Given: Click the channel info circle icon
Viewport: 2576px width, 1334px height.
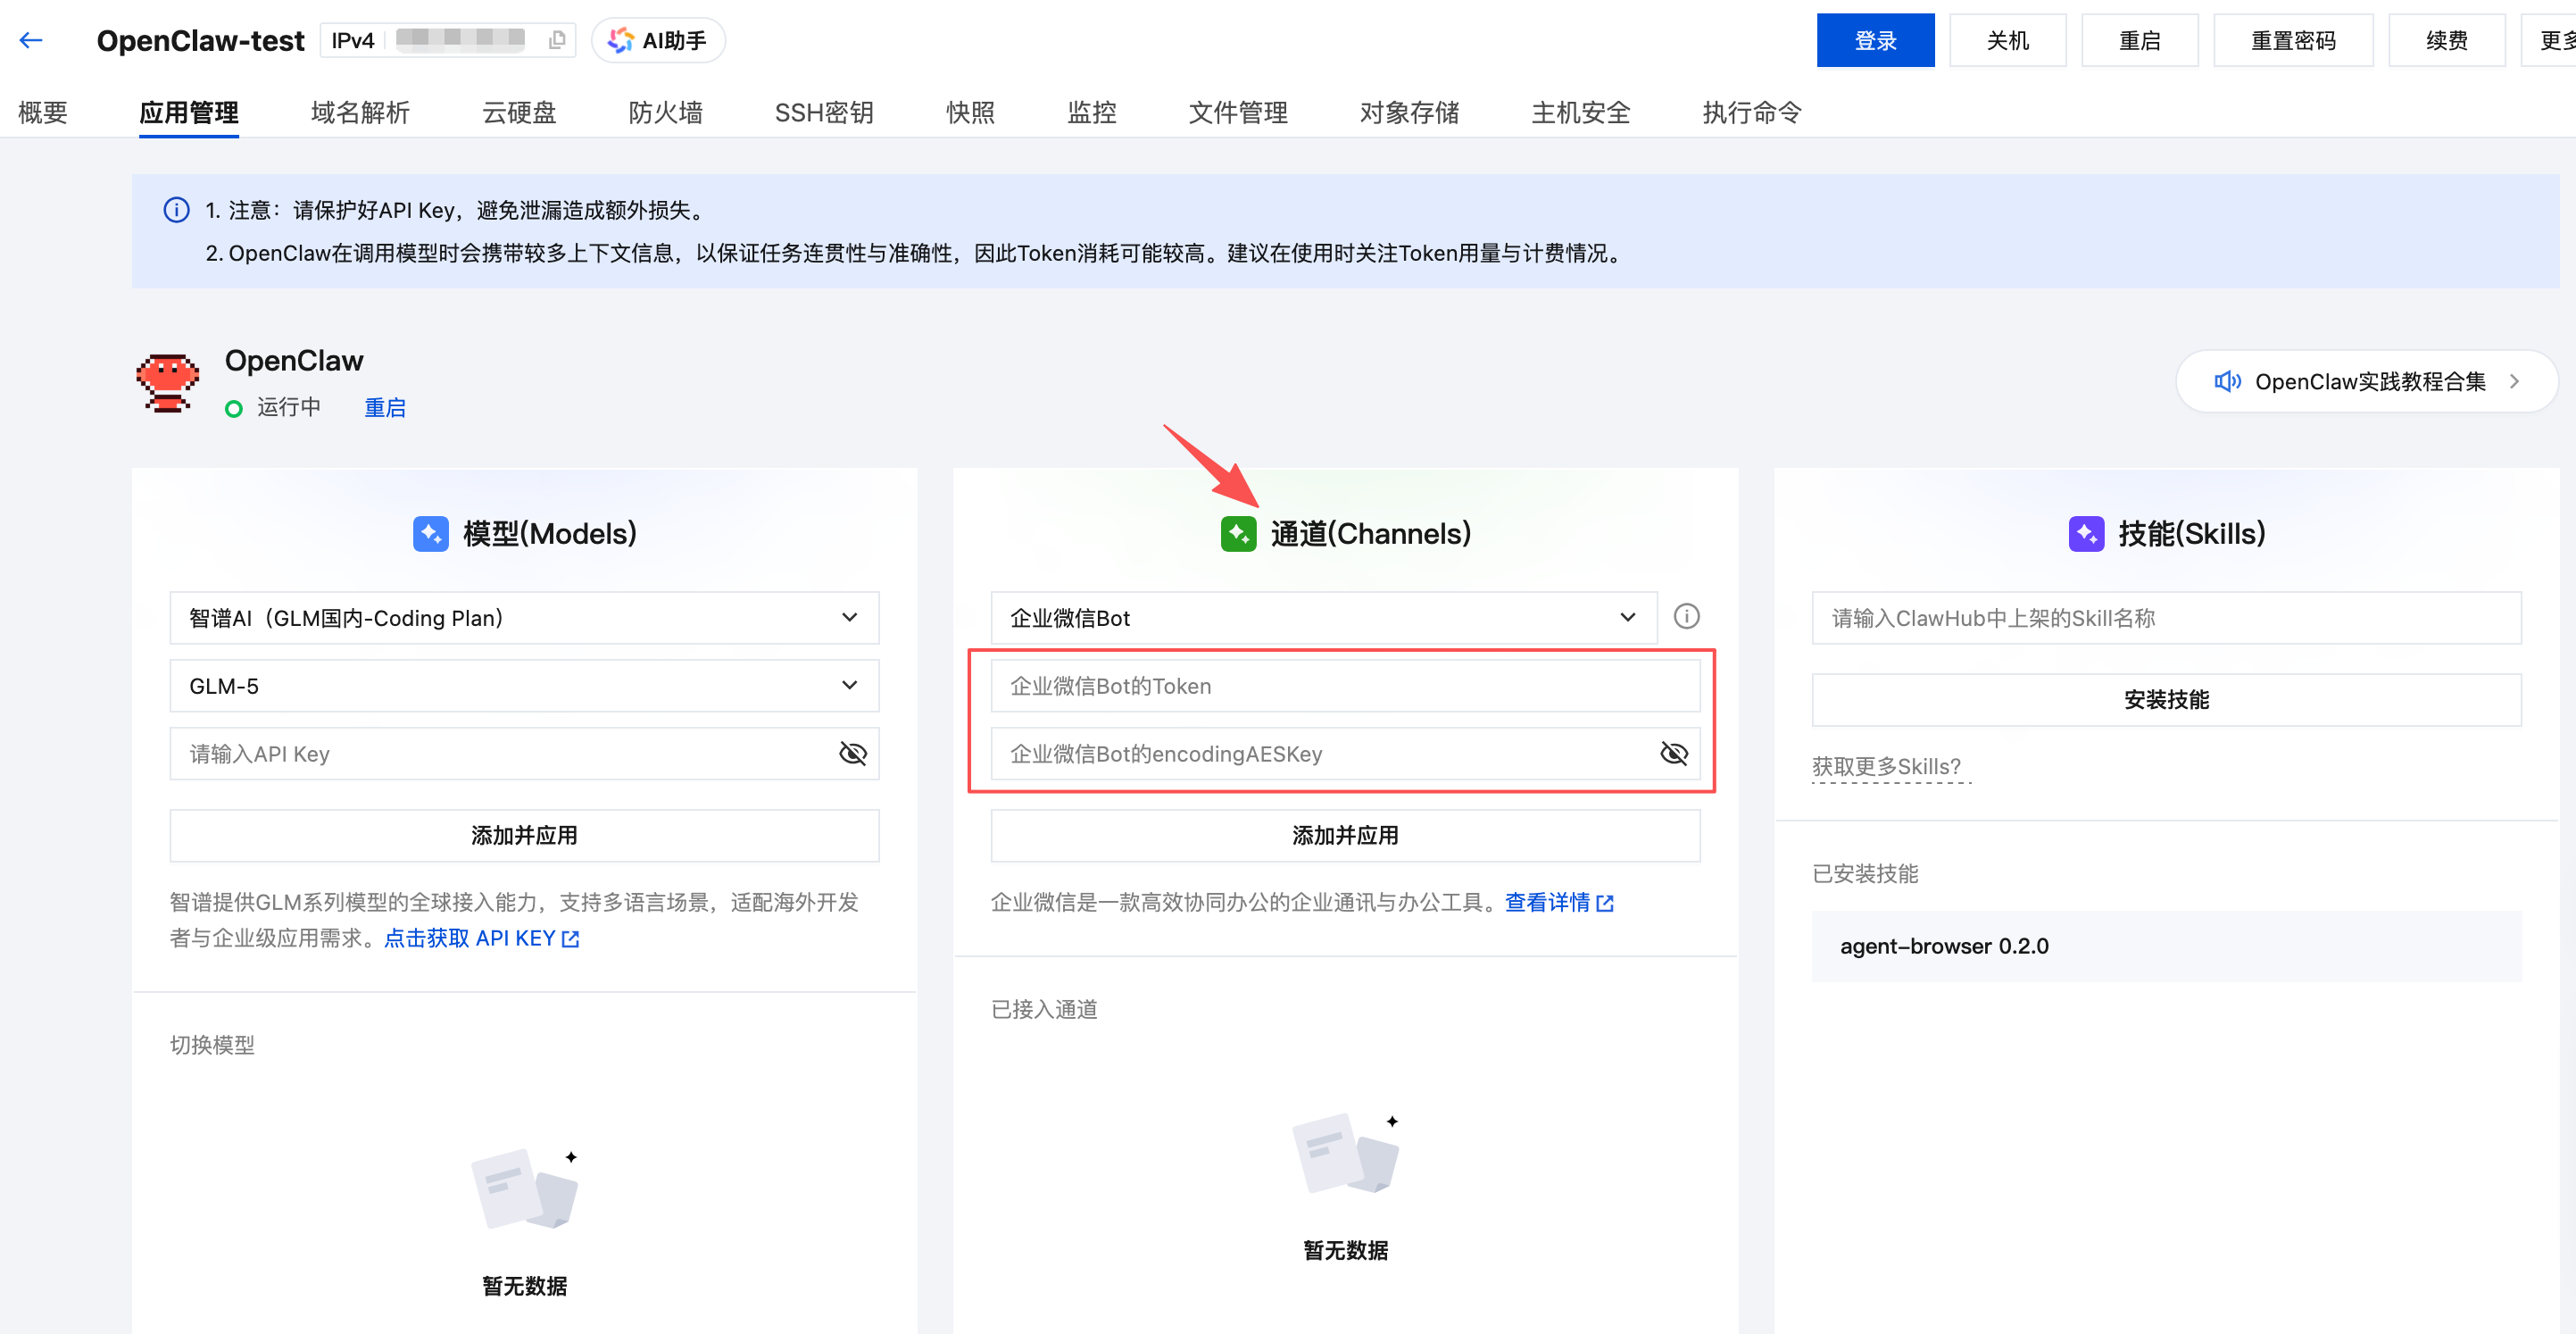Looking at the screenshot, I should tap(1686, 616).
